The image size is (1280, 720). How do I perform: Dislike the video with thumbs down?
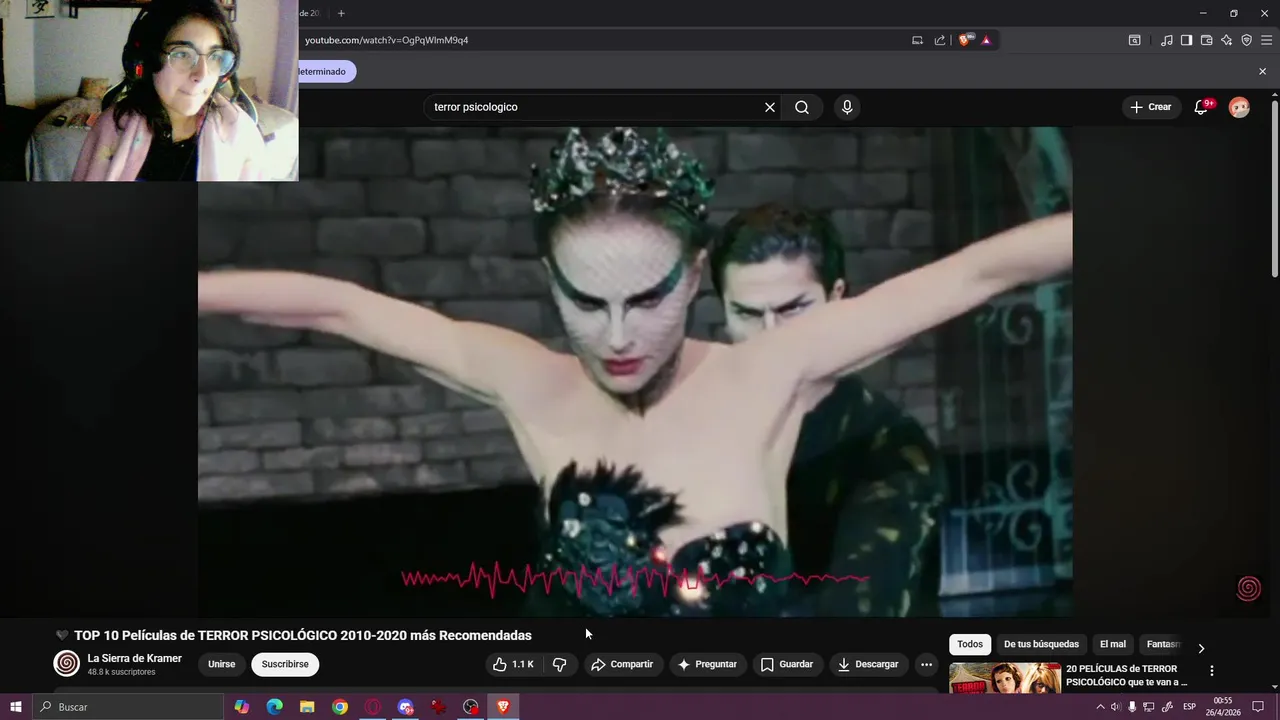[x=560, y=664]
